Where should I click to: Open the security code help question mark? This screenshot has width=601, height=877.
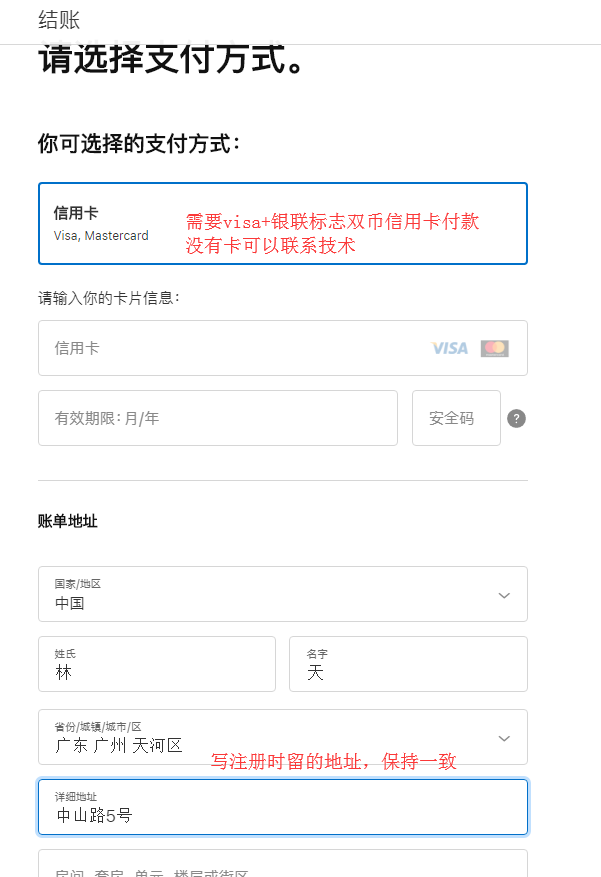[x=516, y=418]
